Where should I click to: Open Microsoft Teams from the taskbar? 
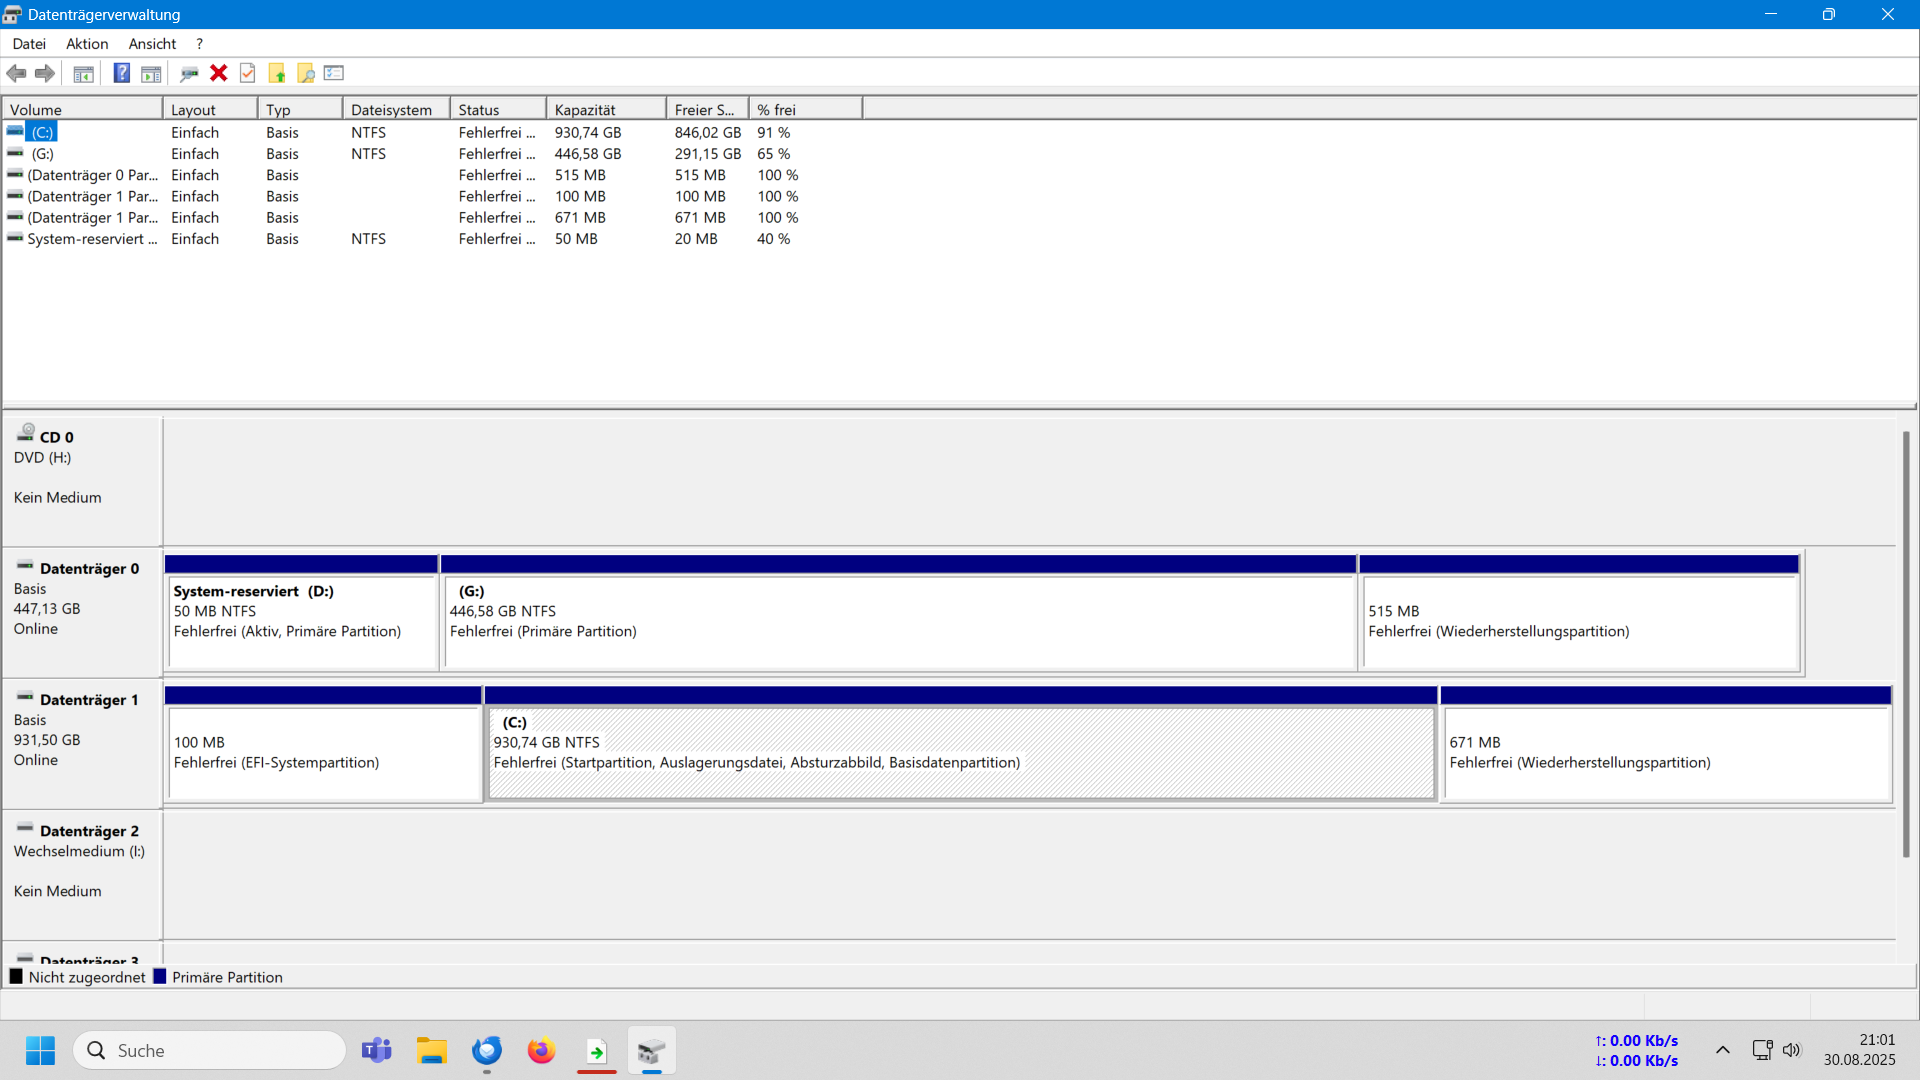[x=377, y=1050]
